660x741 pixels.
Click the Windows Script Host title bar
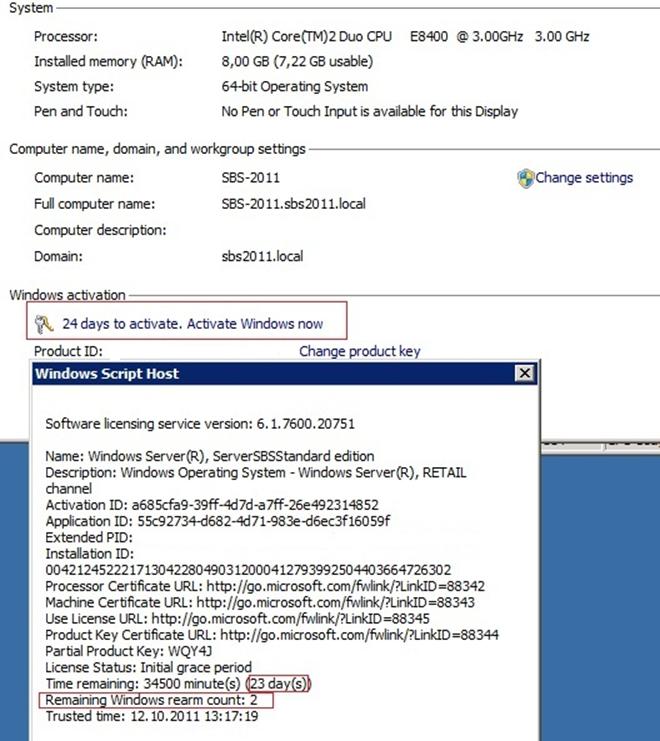tap(284, 374)
